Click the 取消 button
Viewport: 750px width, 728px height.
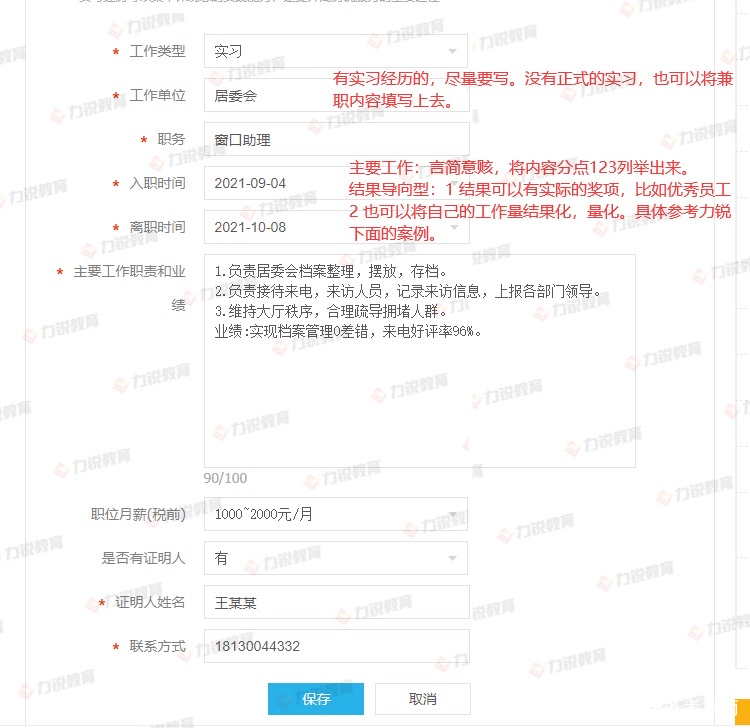pyautogui.click(x=423, y=699)
